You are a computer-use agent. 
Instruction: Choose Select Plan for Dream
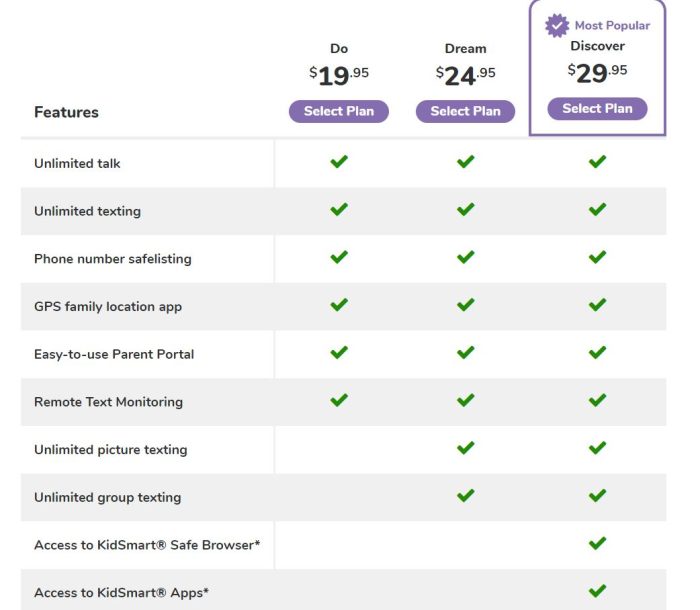pyautogui.click(x=465, y=111)
